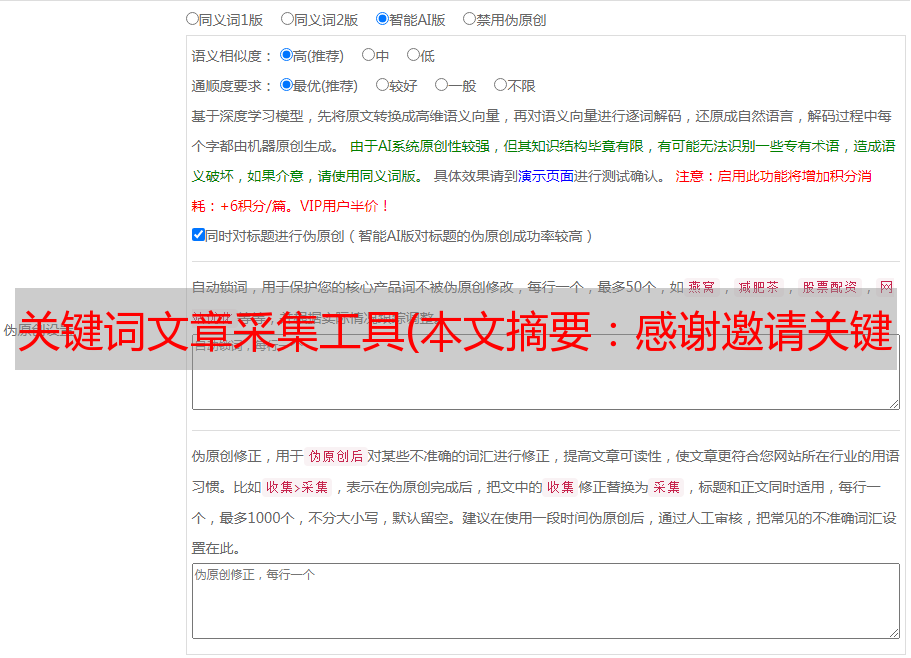Click the 减肥茶 example keyword tag
This screenshot has height=658, width=911.
click(759, 287)
